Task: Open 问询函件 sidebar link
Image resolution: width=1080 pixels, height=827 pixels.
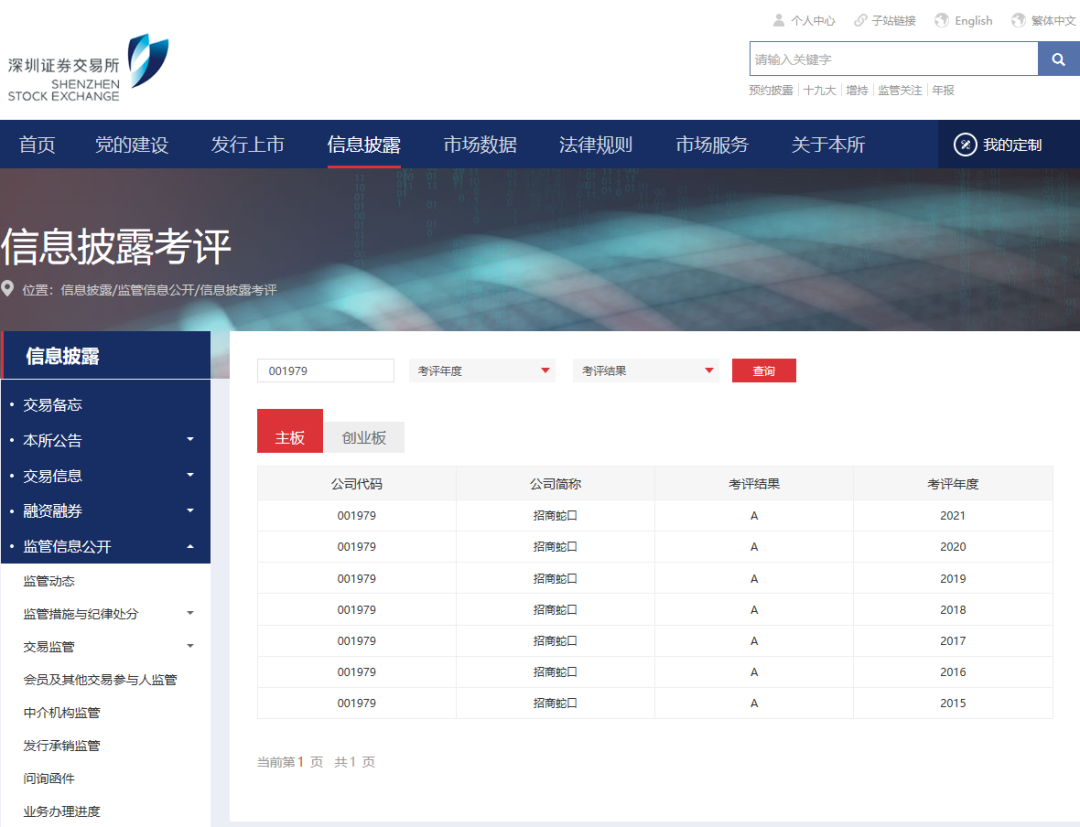Action: click(49, 779)
